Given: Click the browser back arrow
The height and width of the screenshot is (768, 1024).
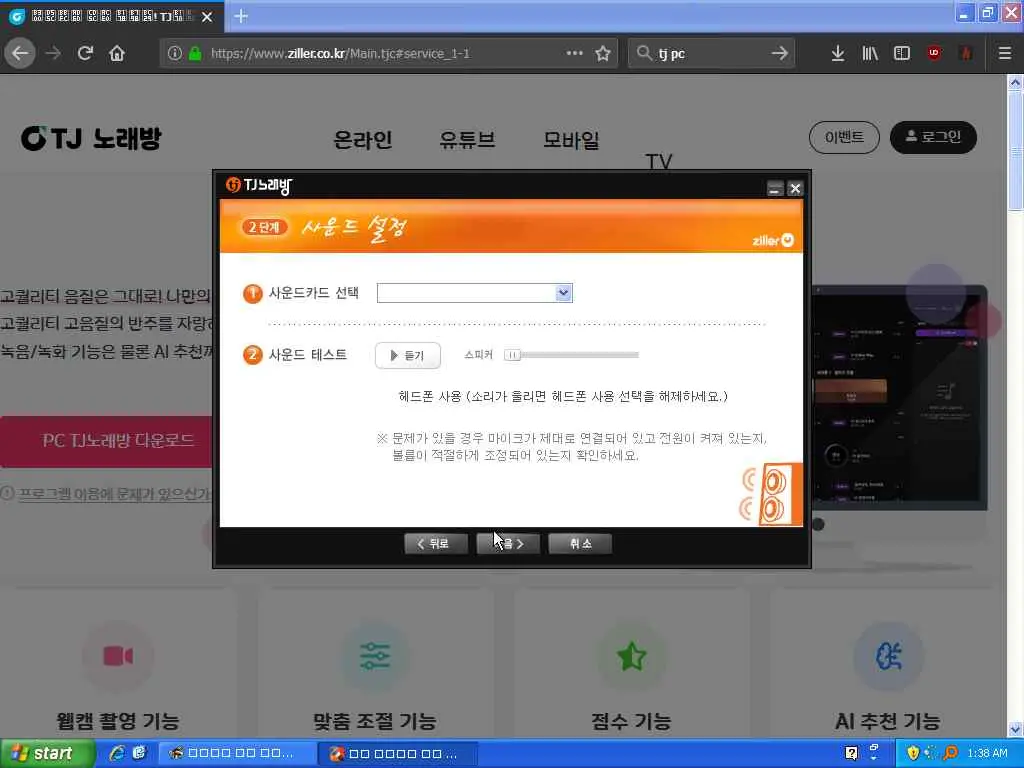Looking at the screenshot, I should tap(20, 53).
